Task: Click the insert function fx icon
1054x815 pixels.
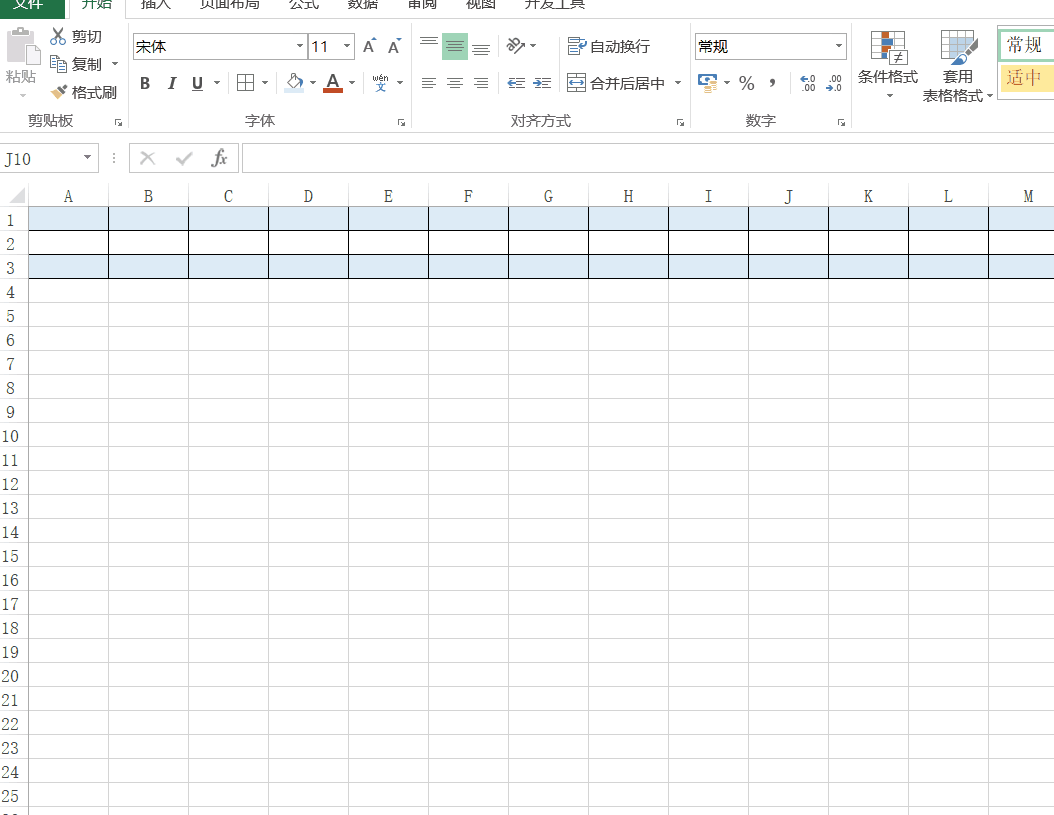Action: pos(219,158)
